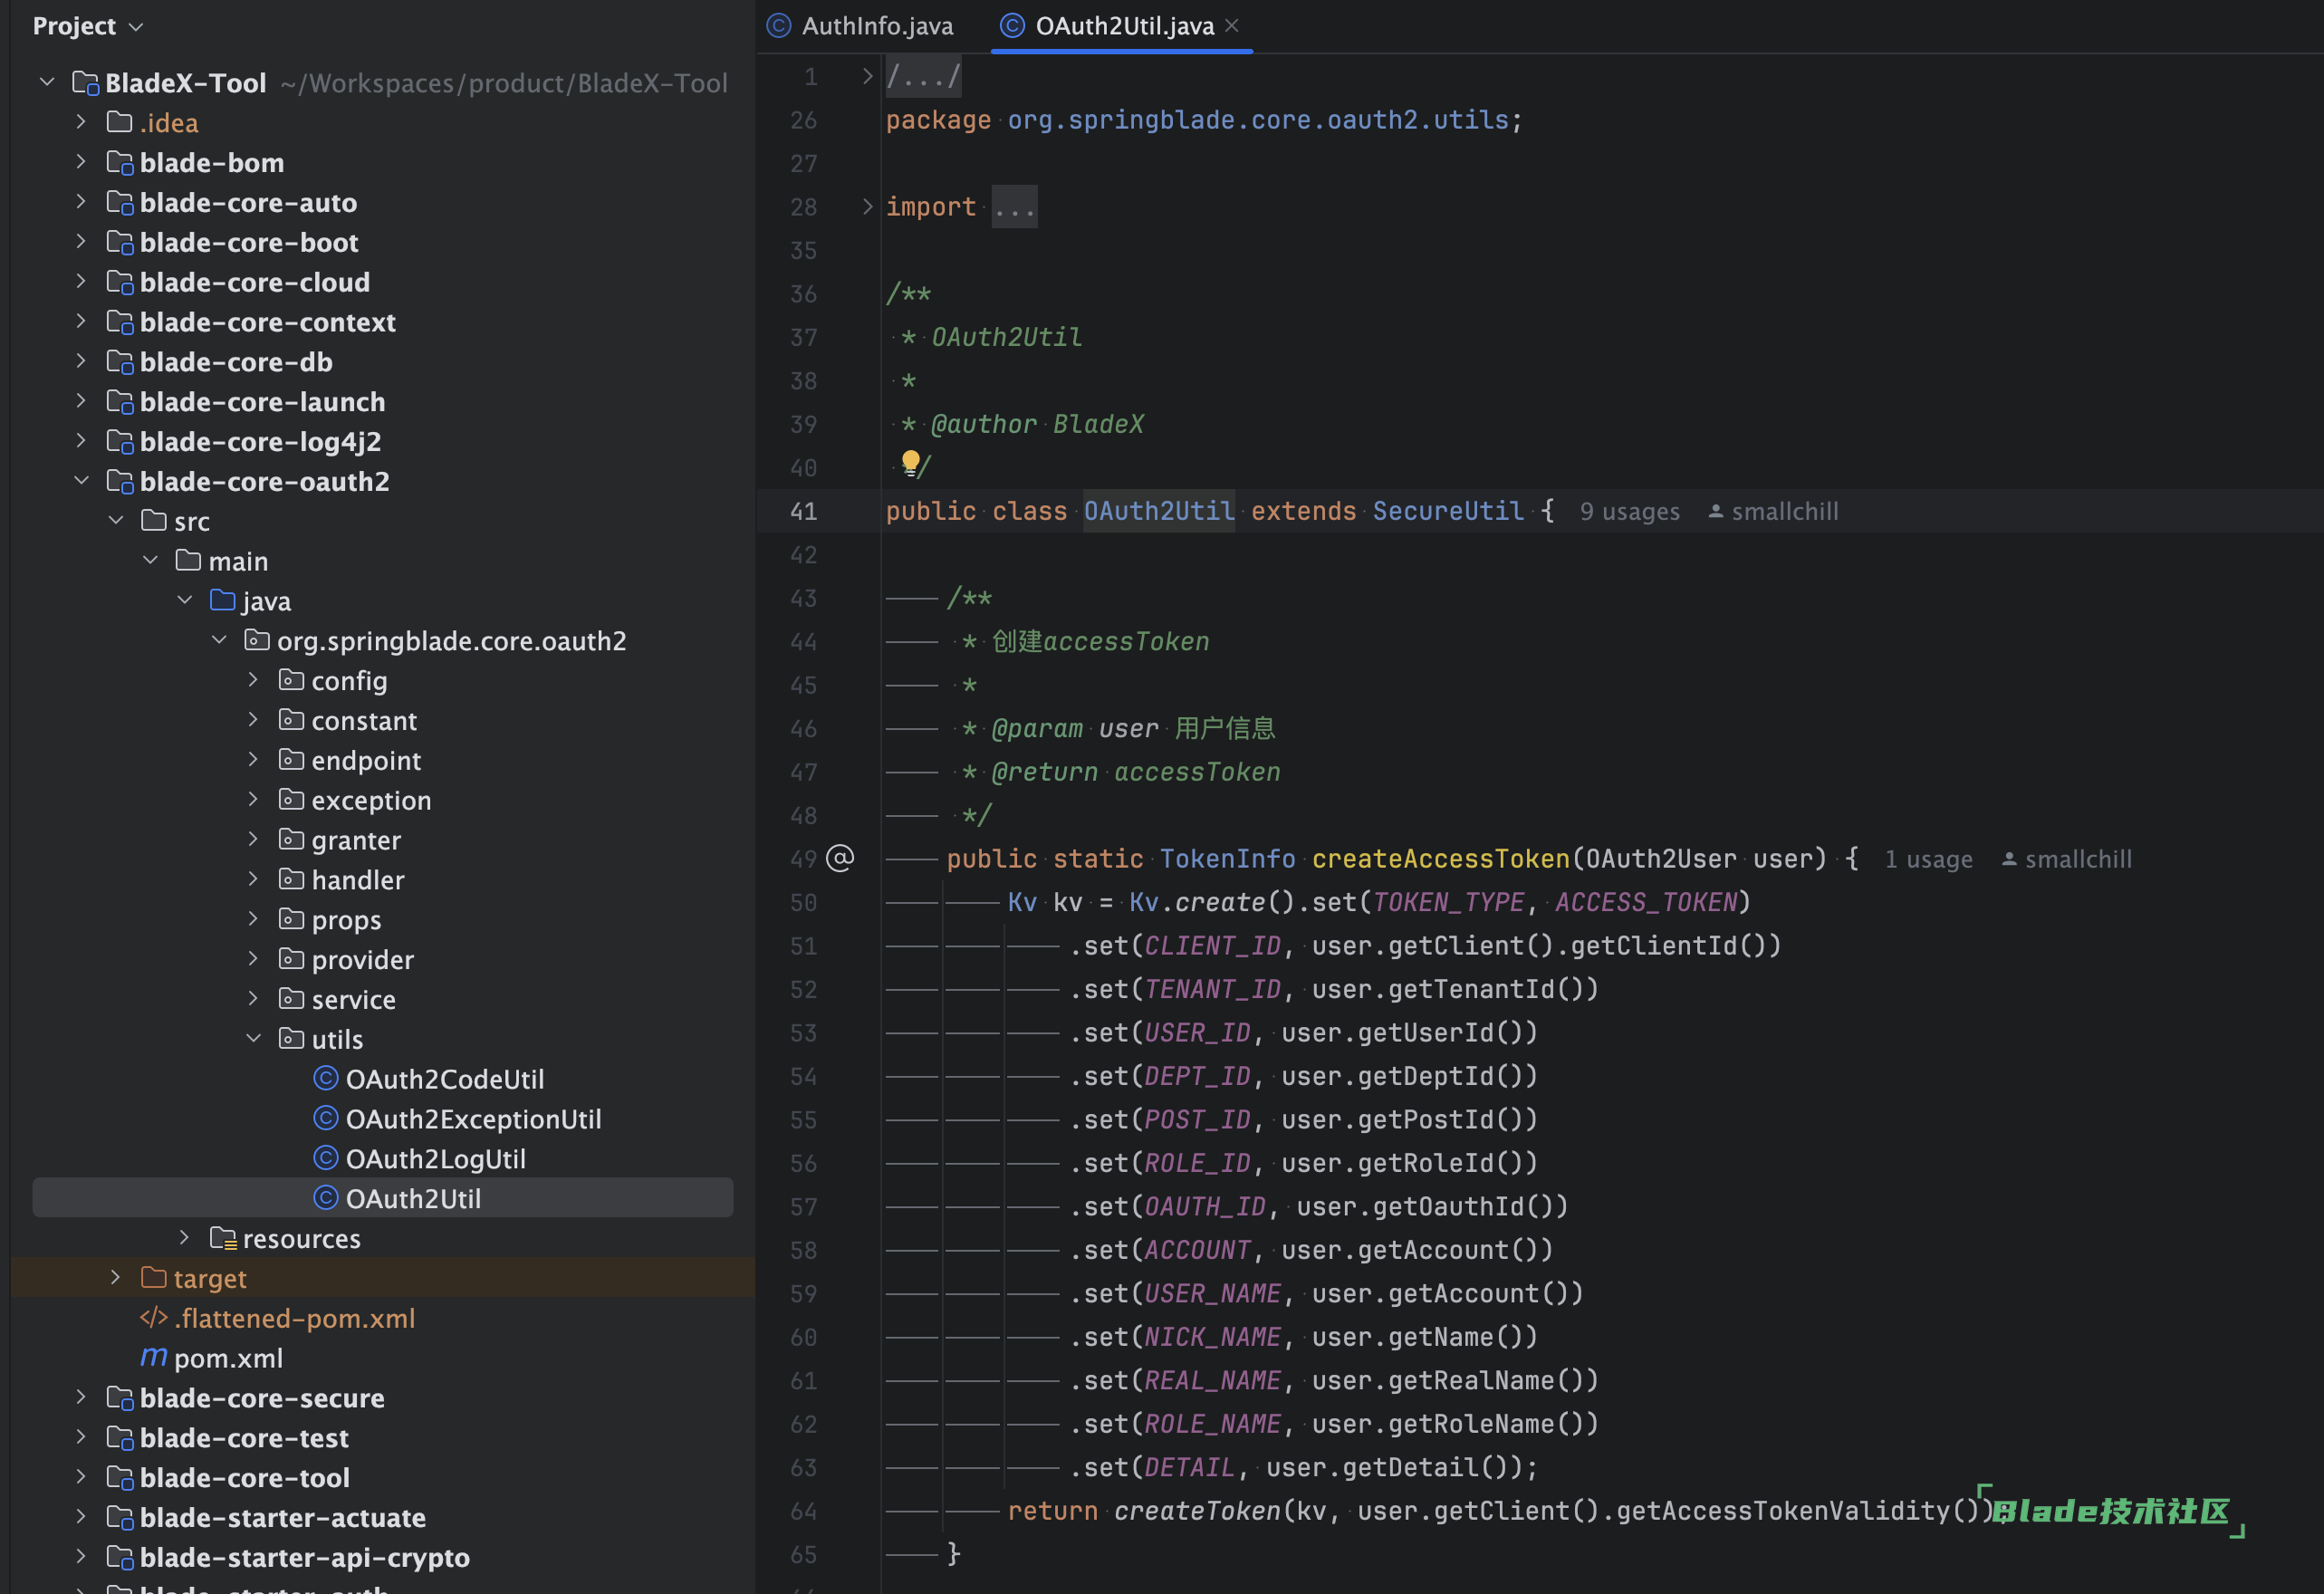Viewport: 2324px width, 1594px height.
Task: Expand the blade-core-test module
Action: tap(81, 1437)
